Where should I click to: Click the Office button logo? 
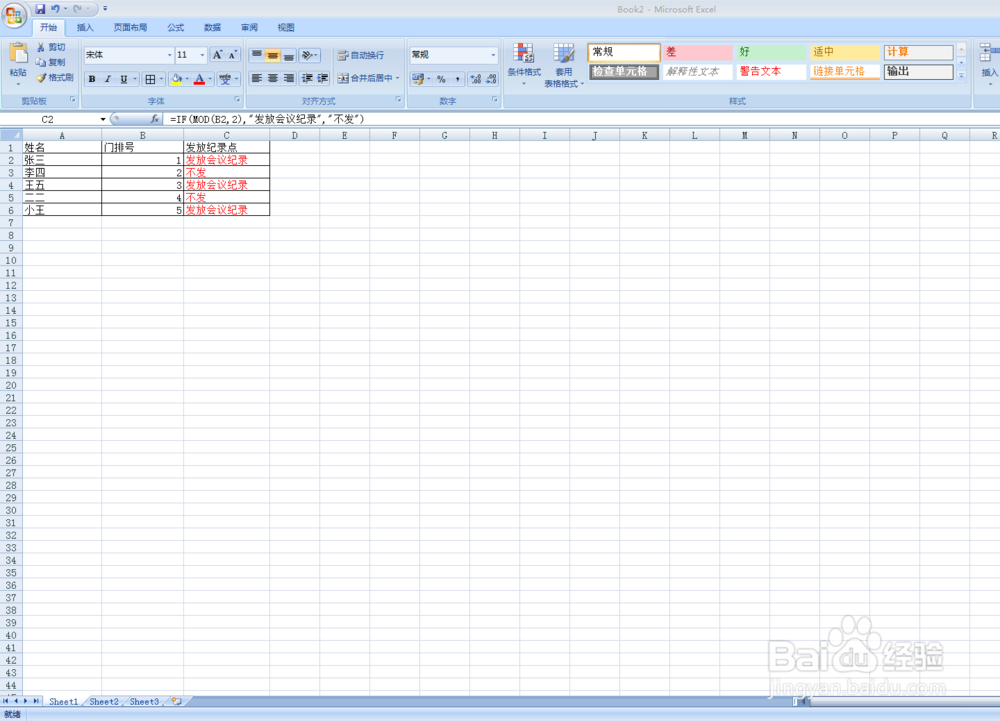(14, 15)
